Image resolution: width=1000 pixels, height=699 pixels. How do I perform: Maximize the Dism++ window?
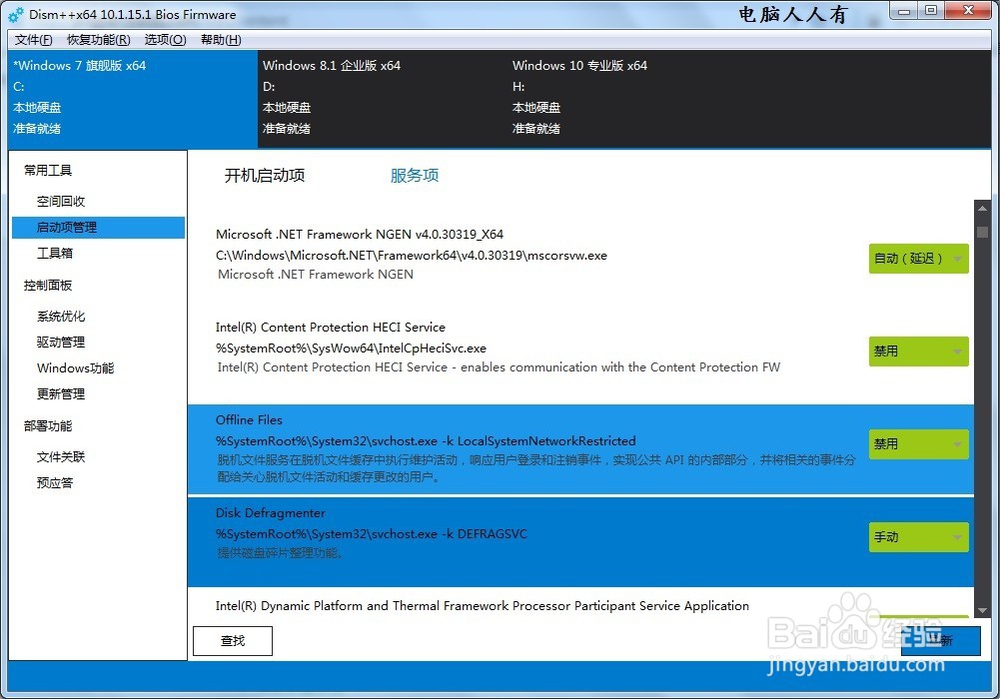(x=931, y=11)
